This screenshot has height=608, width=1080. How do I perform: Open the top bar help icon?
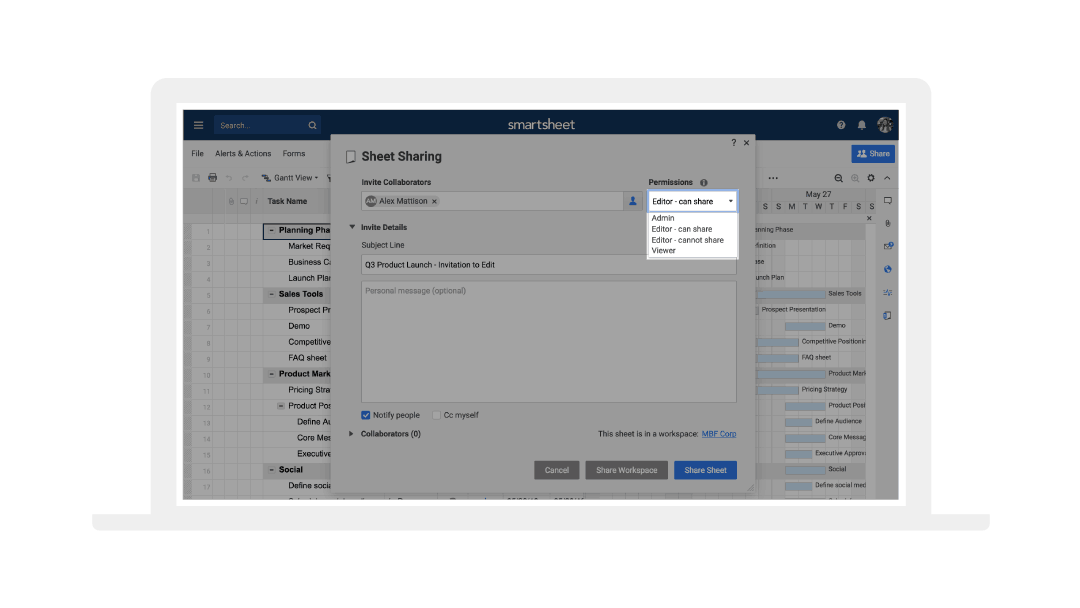[x=841, y=125]
